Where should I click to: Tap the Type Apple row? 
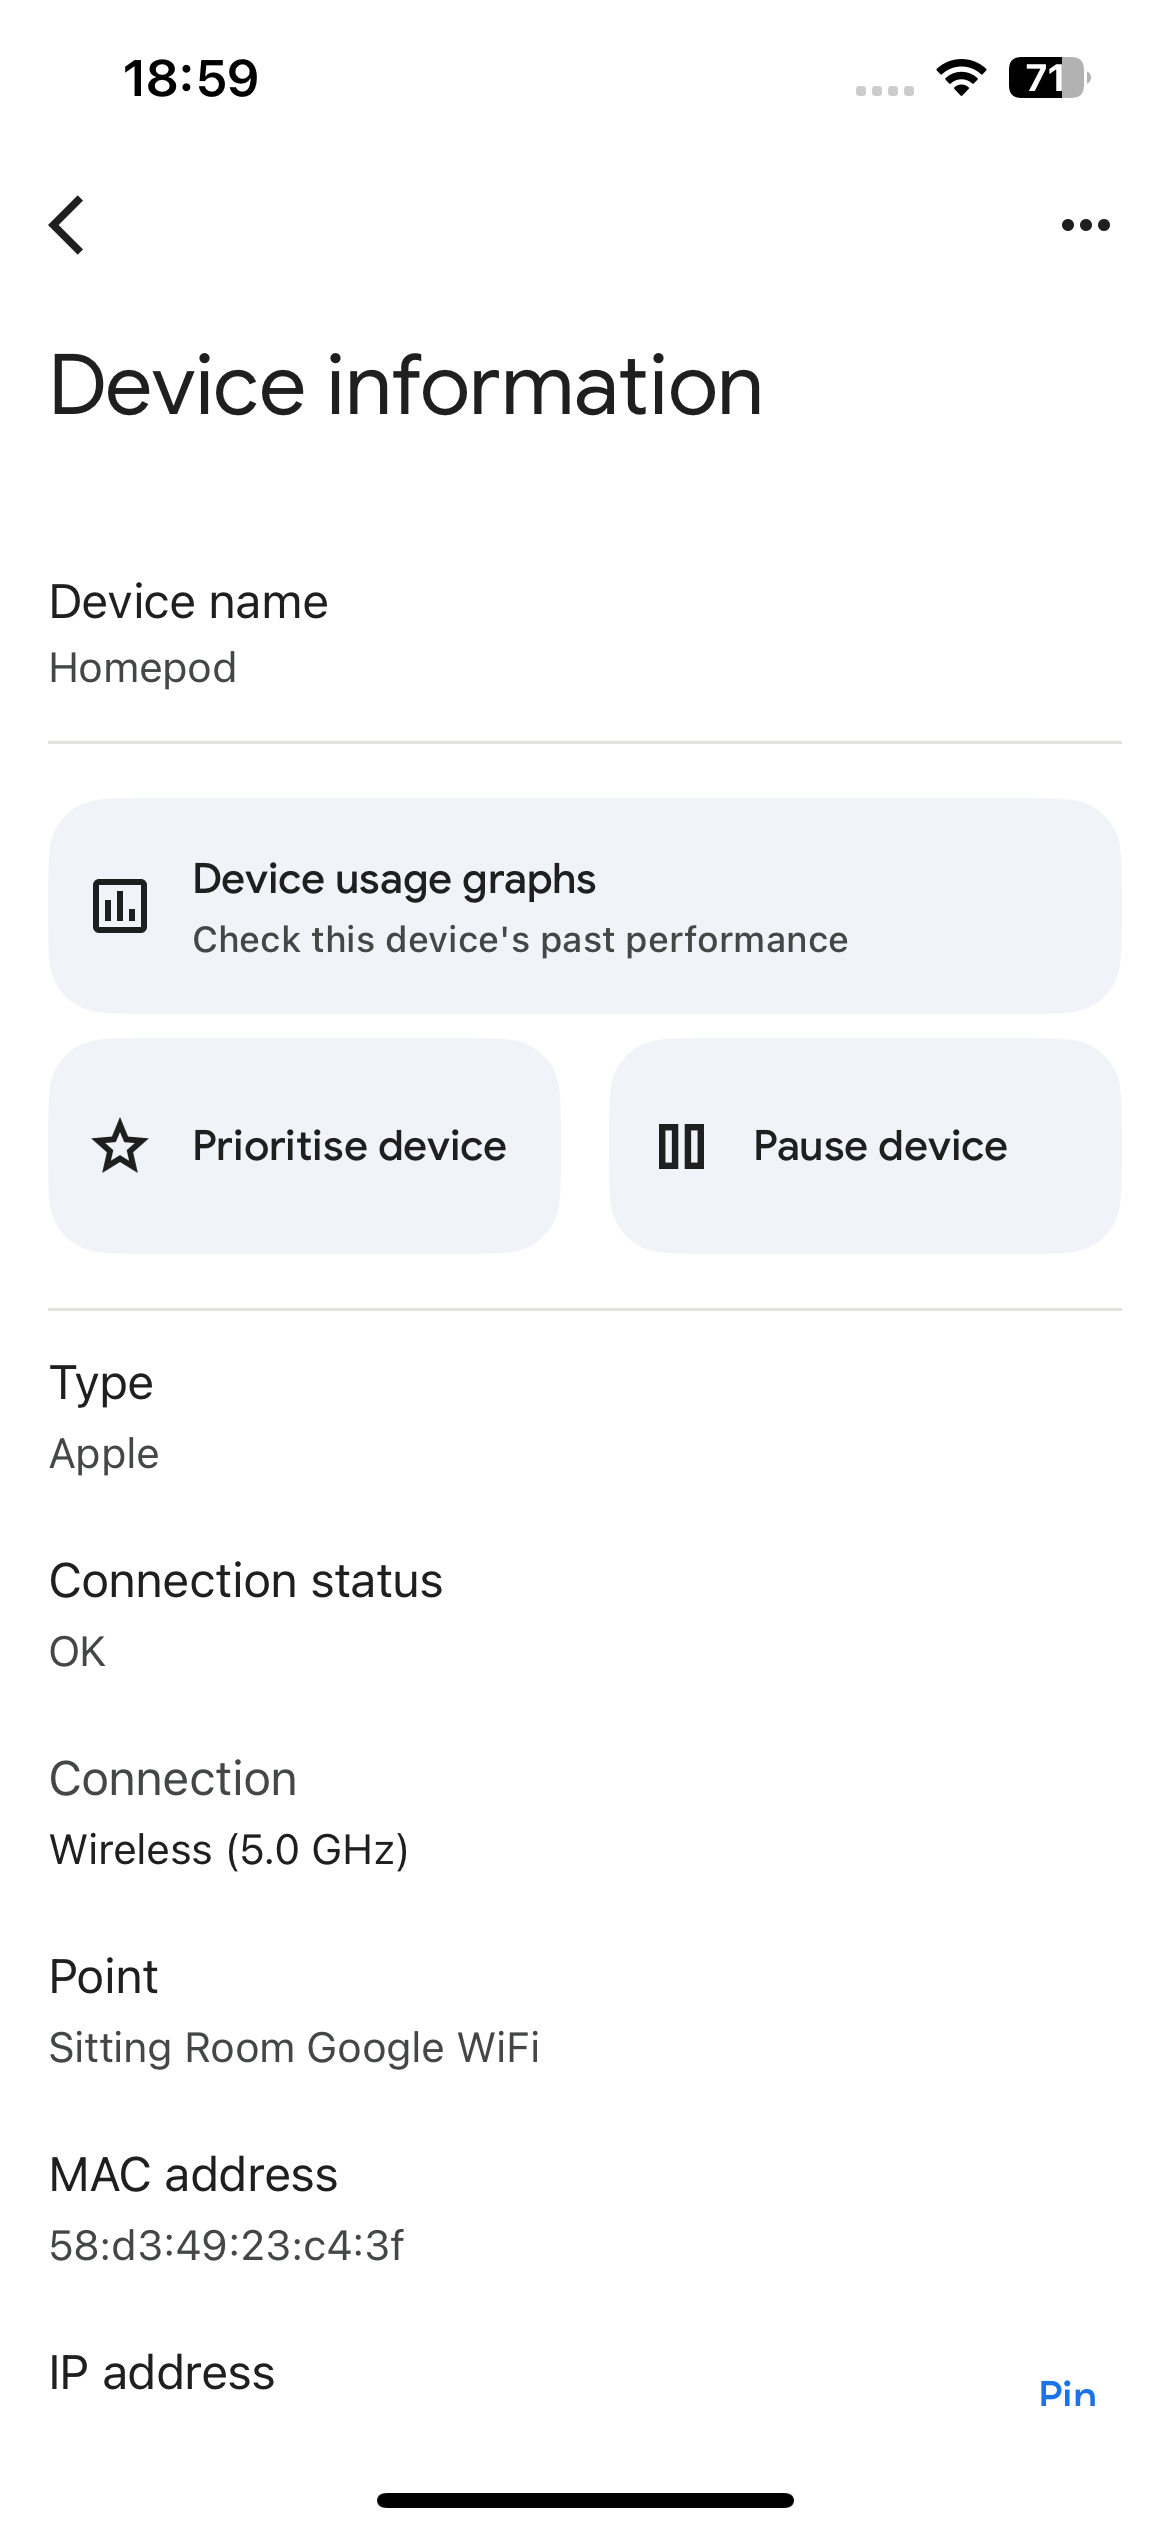click(104, 1417)
